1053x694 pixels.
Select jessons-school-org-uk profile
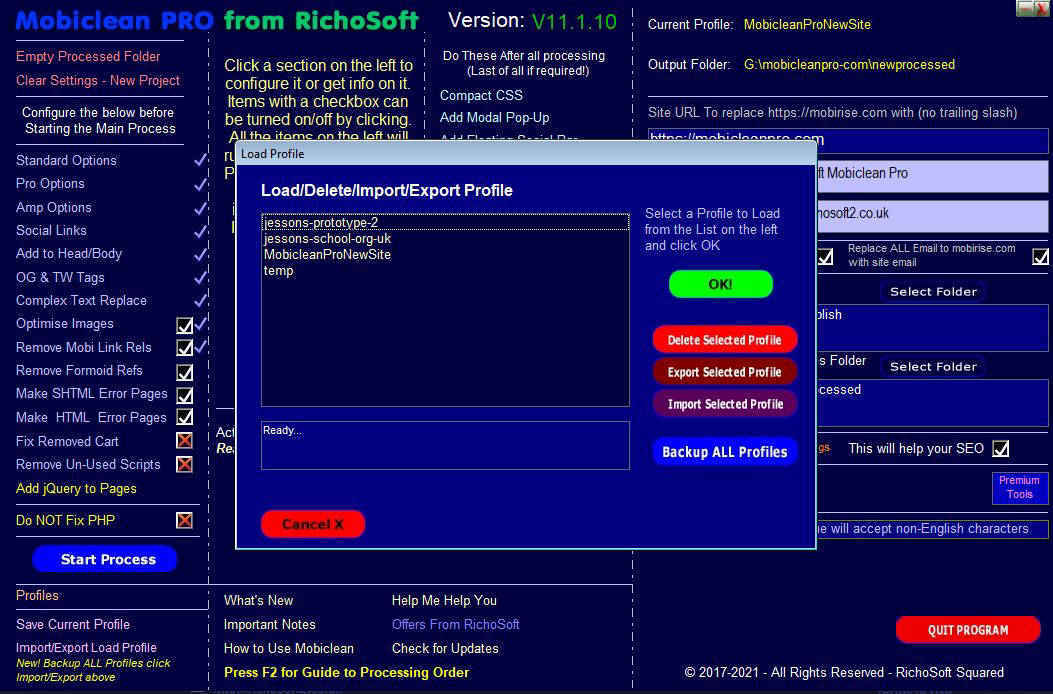pyautogui.click(x=445, y=238)
